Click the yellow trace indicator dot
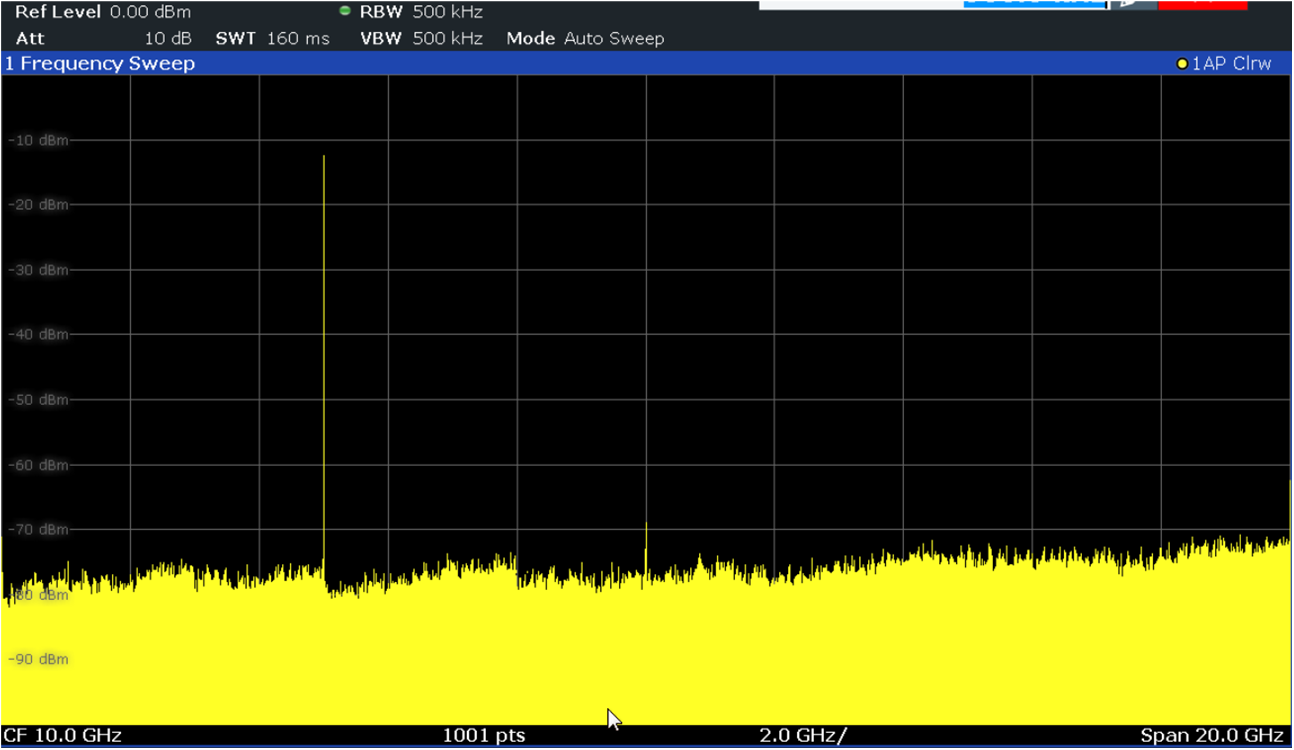1294x750 pixels. coord(1183,63)
